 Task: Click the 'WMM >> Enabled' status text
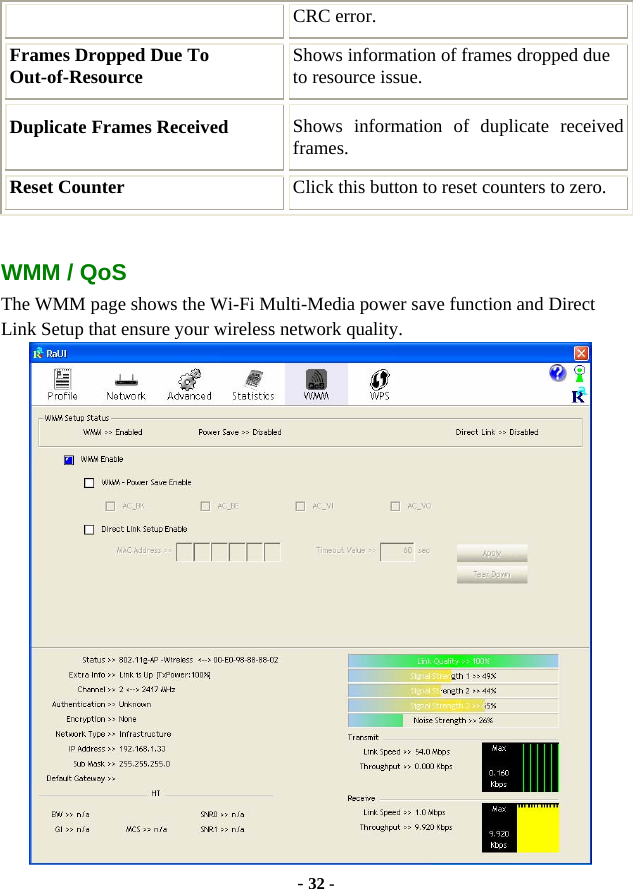coord(112,432)
